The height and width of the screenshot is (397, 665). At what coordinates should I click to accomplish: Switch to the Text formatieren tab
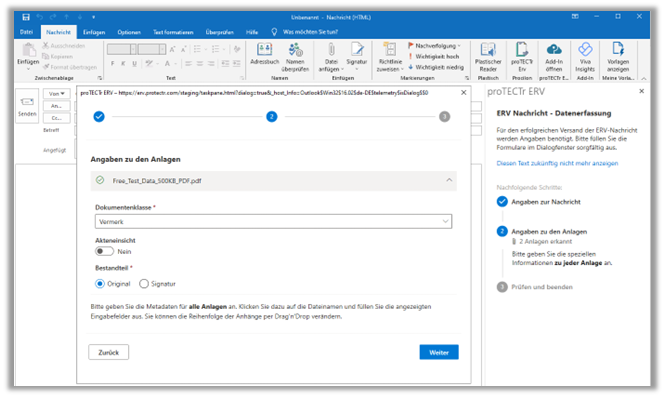click(173, 32)
